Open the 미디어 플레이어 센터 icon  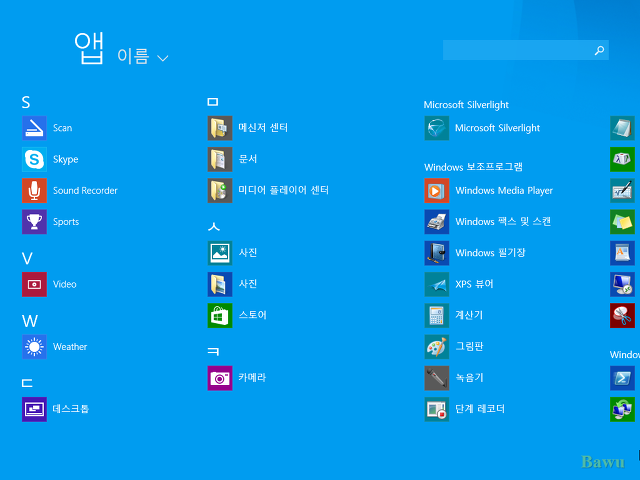tap(220, 190)
